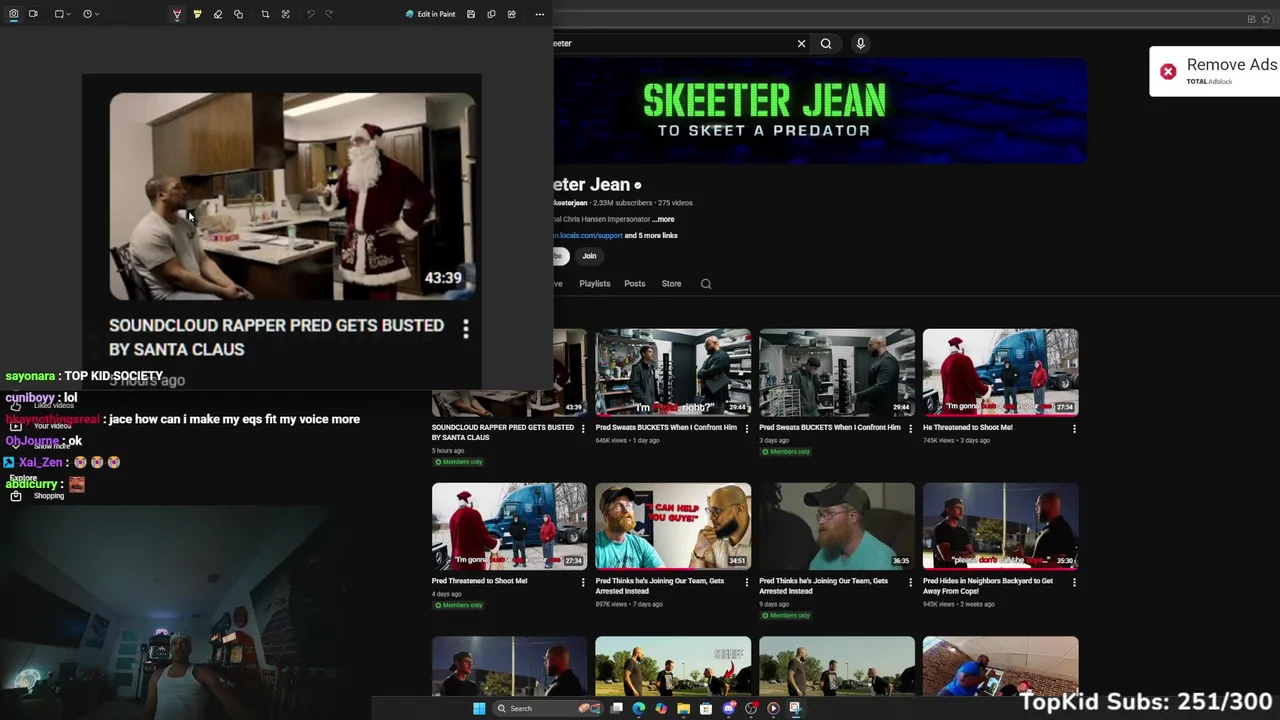Viewport: 1280px width, 720px height.
Task: Click the YouTube search magnifier button
Action: point(826,43)
